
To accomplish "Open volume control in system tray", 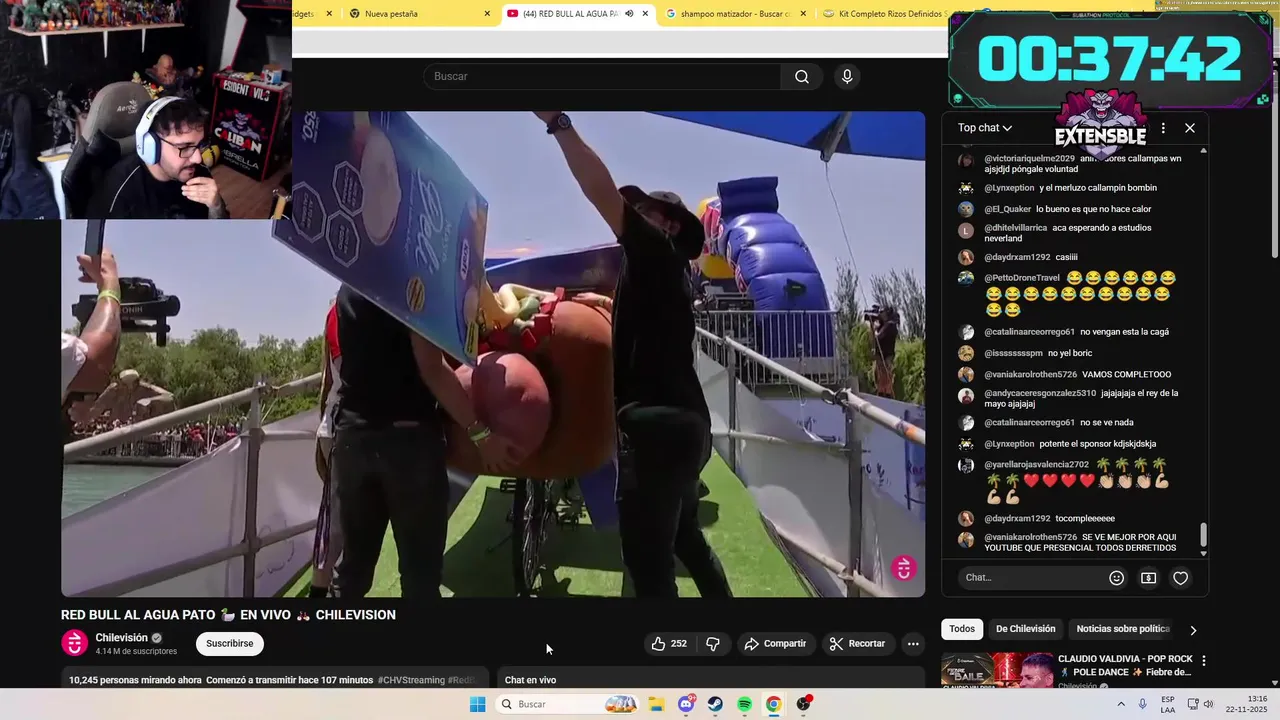I will tap(1208, 704).
